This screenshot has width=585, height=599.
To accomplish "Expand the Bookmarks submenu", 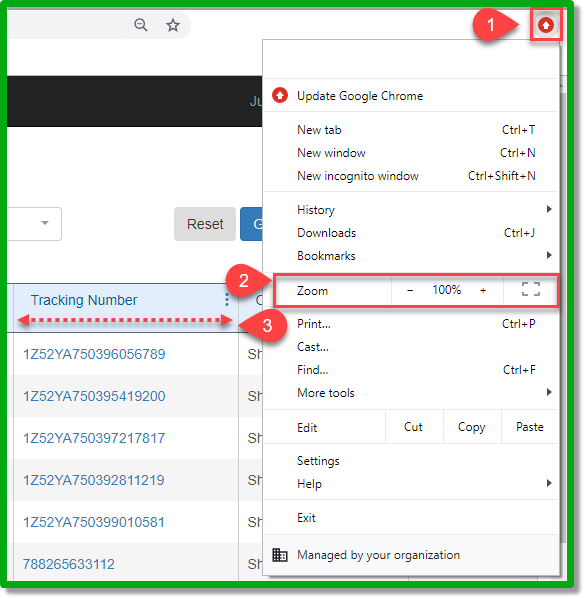I will coord(411,256).
